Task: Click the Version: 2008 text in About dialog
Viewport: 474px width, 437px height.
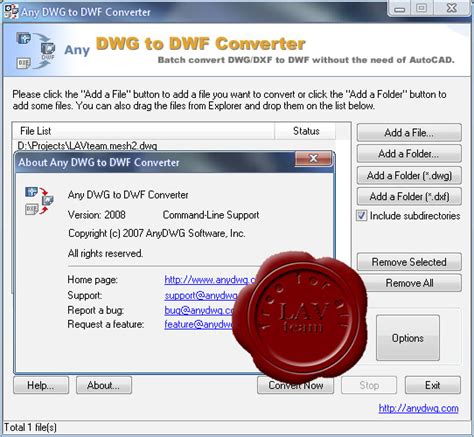Action: click(97, 215)
